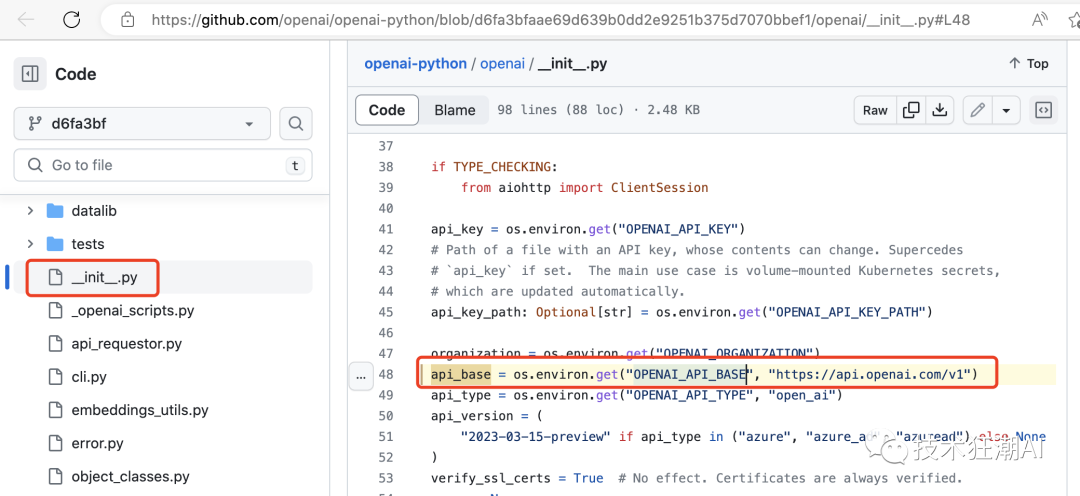
Task: Expand the tests folder
Action: 30,244
